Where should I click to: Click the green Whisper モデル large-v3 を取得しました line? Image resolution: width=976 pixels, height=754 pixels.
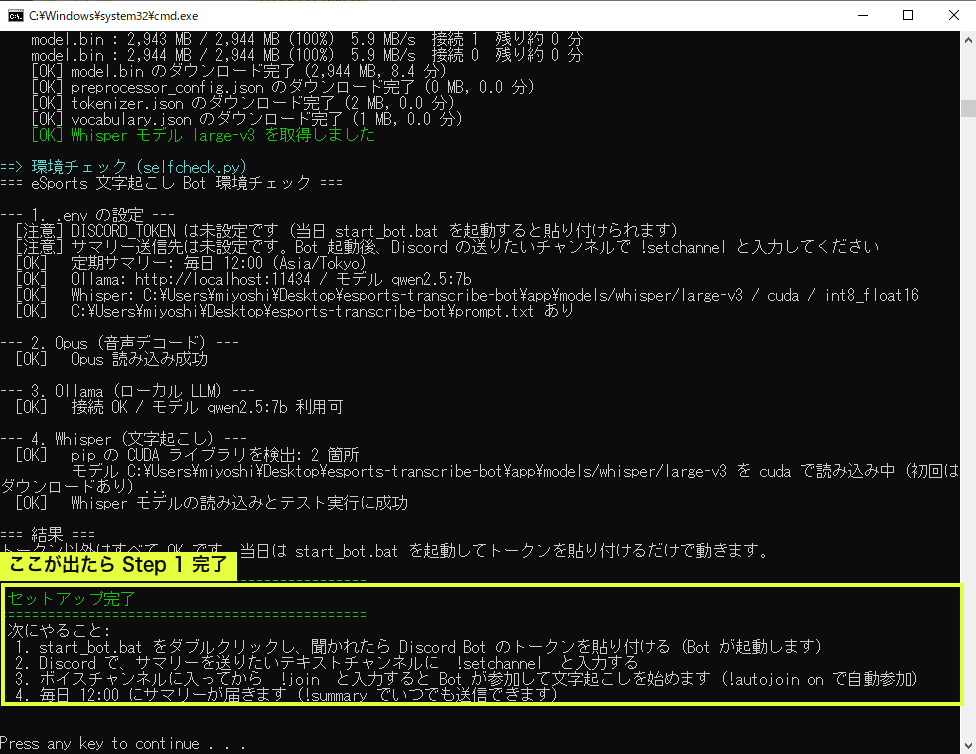pyautogui.click(x=203, y=134)
